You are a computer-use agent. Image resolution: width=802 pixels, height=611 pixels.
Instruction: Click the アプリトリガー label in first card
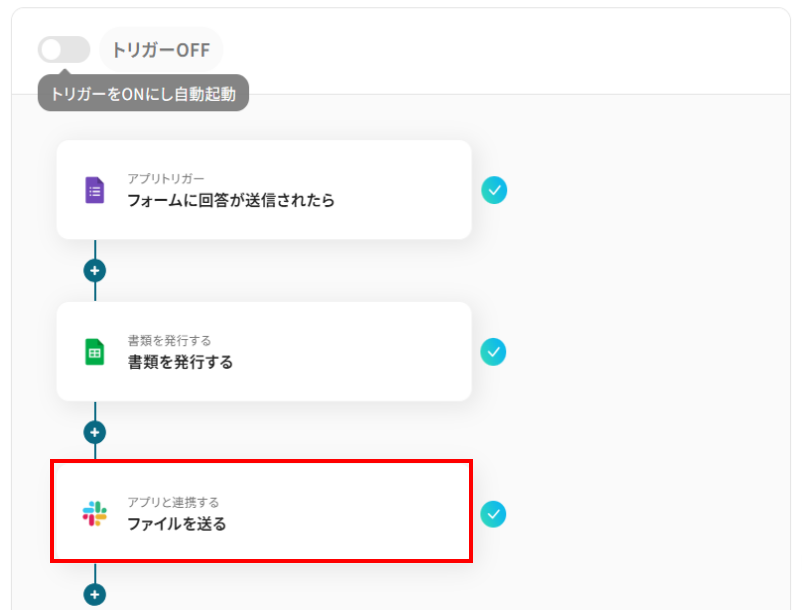pyautogui.click(x=165, y=178)
